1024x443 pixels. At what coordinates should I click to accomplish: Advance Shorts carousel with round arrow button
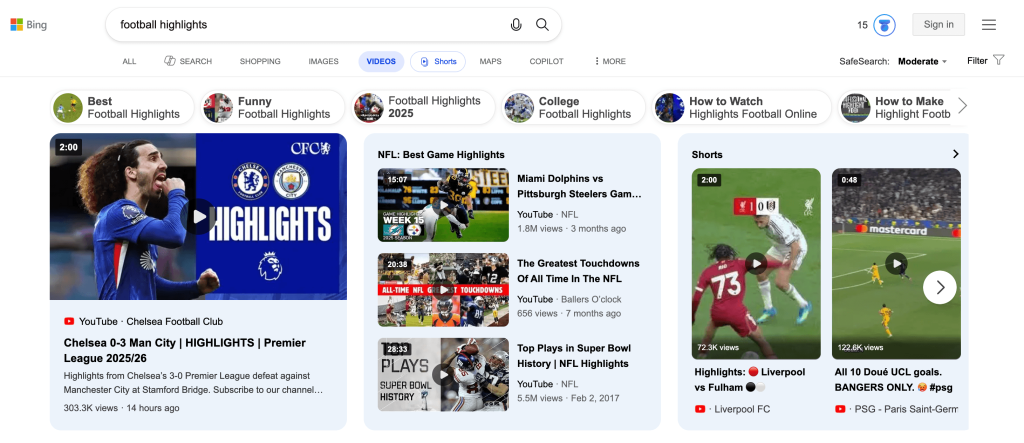[x=940, y=287]
